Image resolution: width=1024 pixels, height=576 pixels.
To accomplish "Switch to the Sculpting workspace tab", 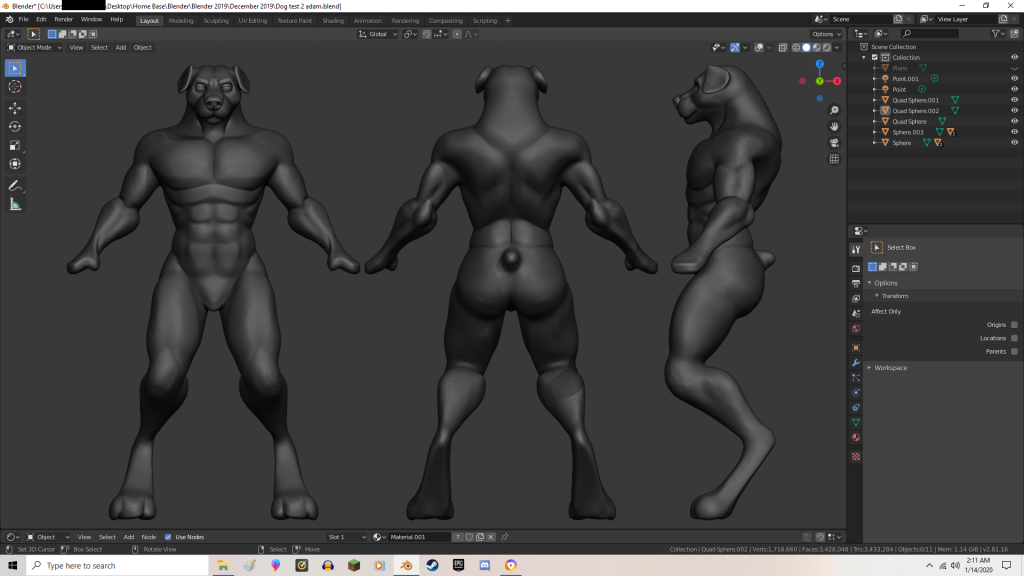I will click(216, 21).
